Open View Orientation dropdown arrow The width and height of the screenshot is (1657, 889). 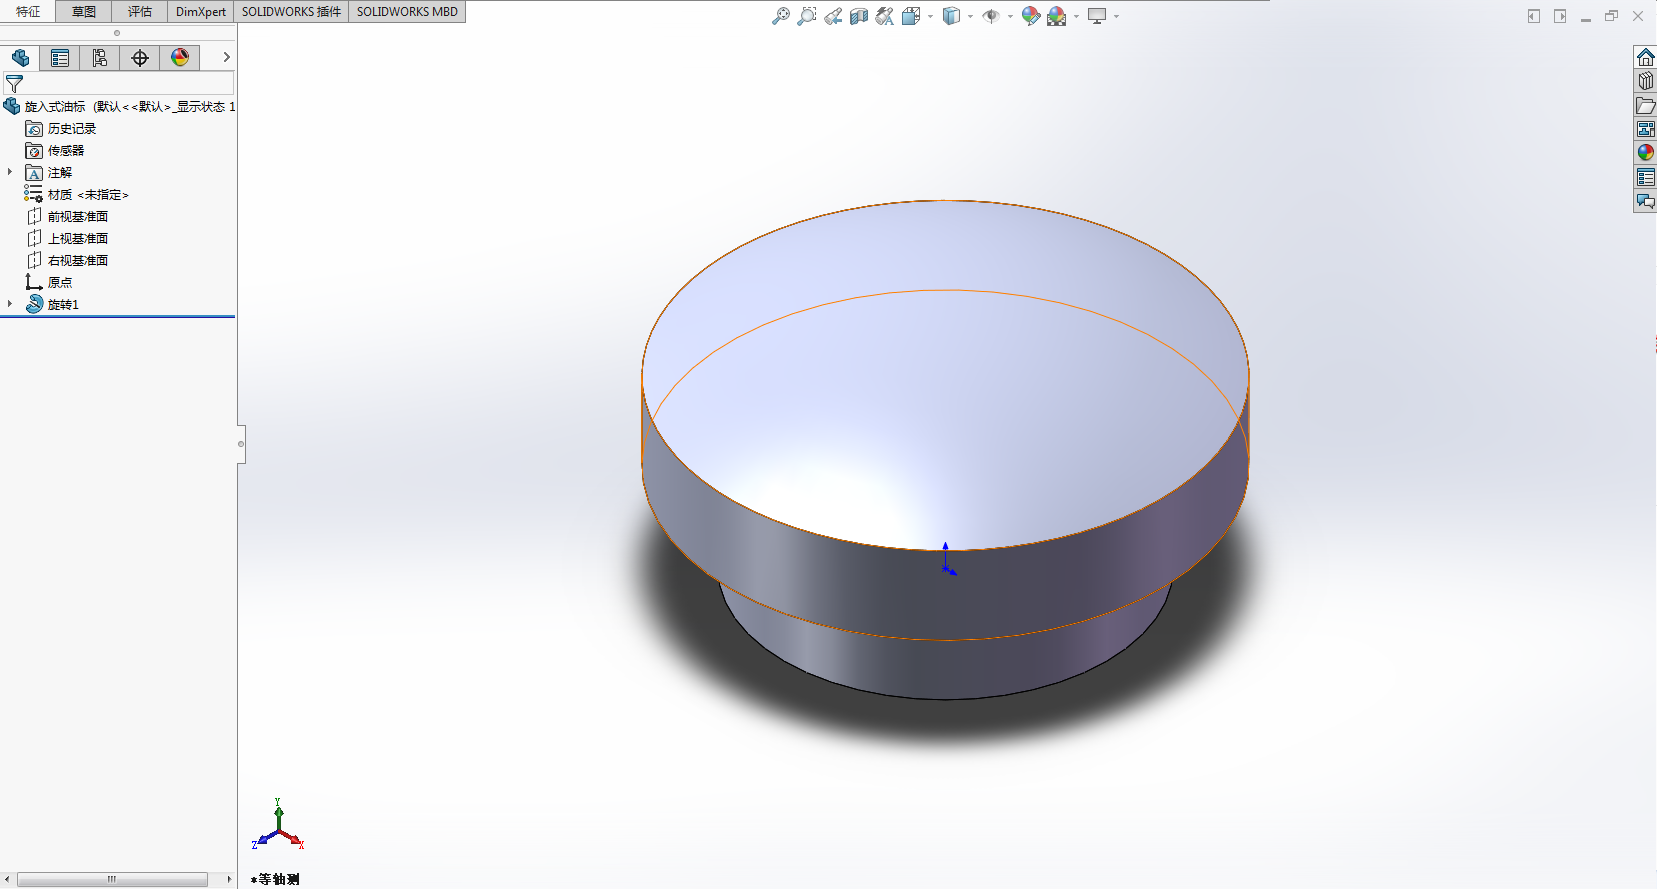click(930, 16)
